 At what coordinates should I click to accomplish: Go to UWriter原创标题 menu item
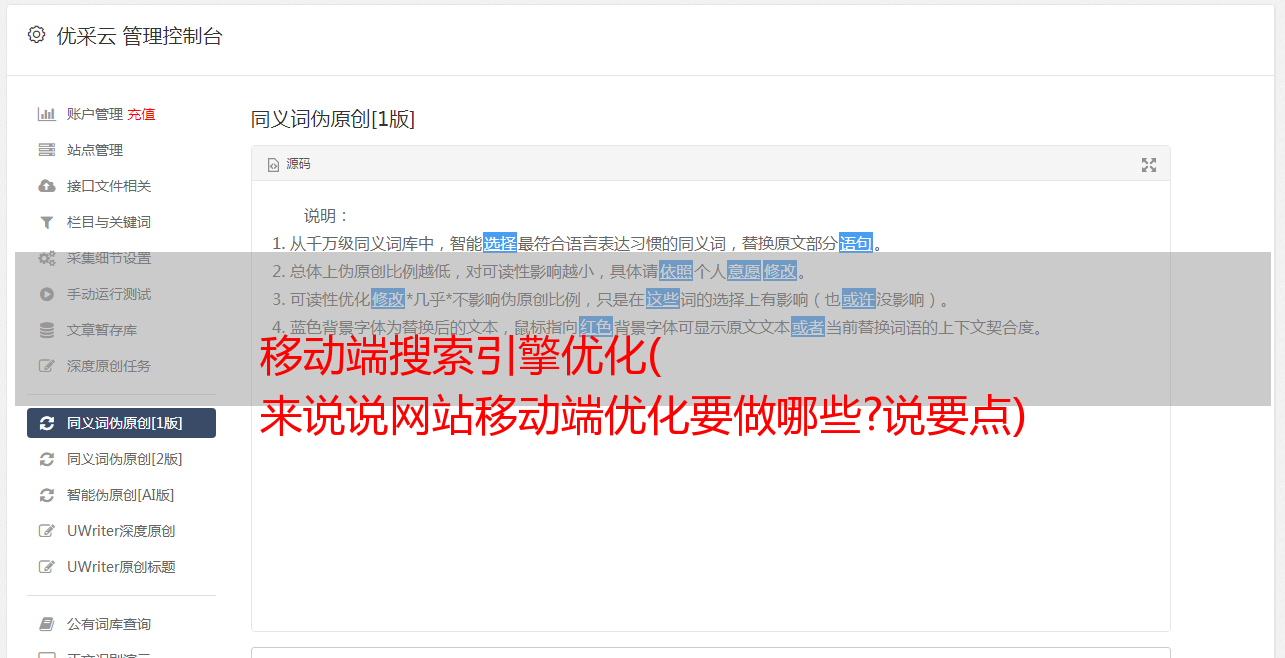point(121,567)
